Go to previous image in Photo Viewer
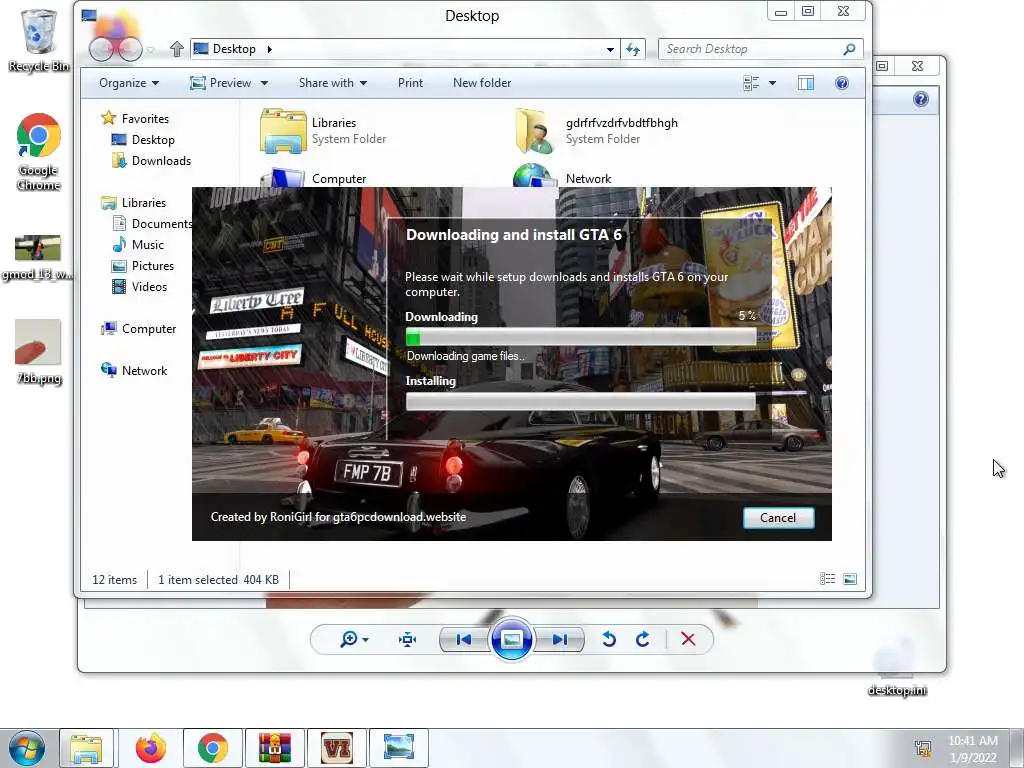The image size is (1024, 768). (464, 639)
